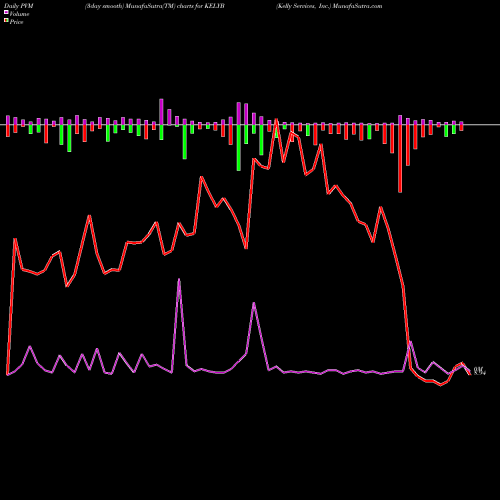The height and width of the screenshot is (500, 500).
Task: Select the 'Price' legend label
Action: tap(16, 22)
